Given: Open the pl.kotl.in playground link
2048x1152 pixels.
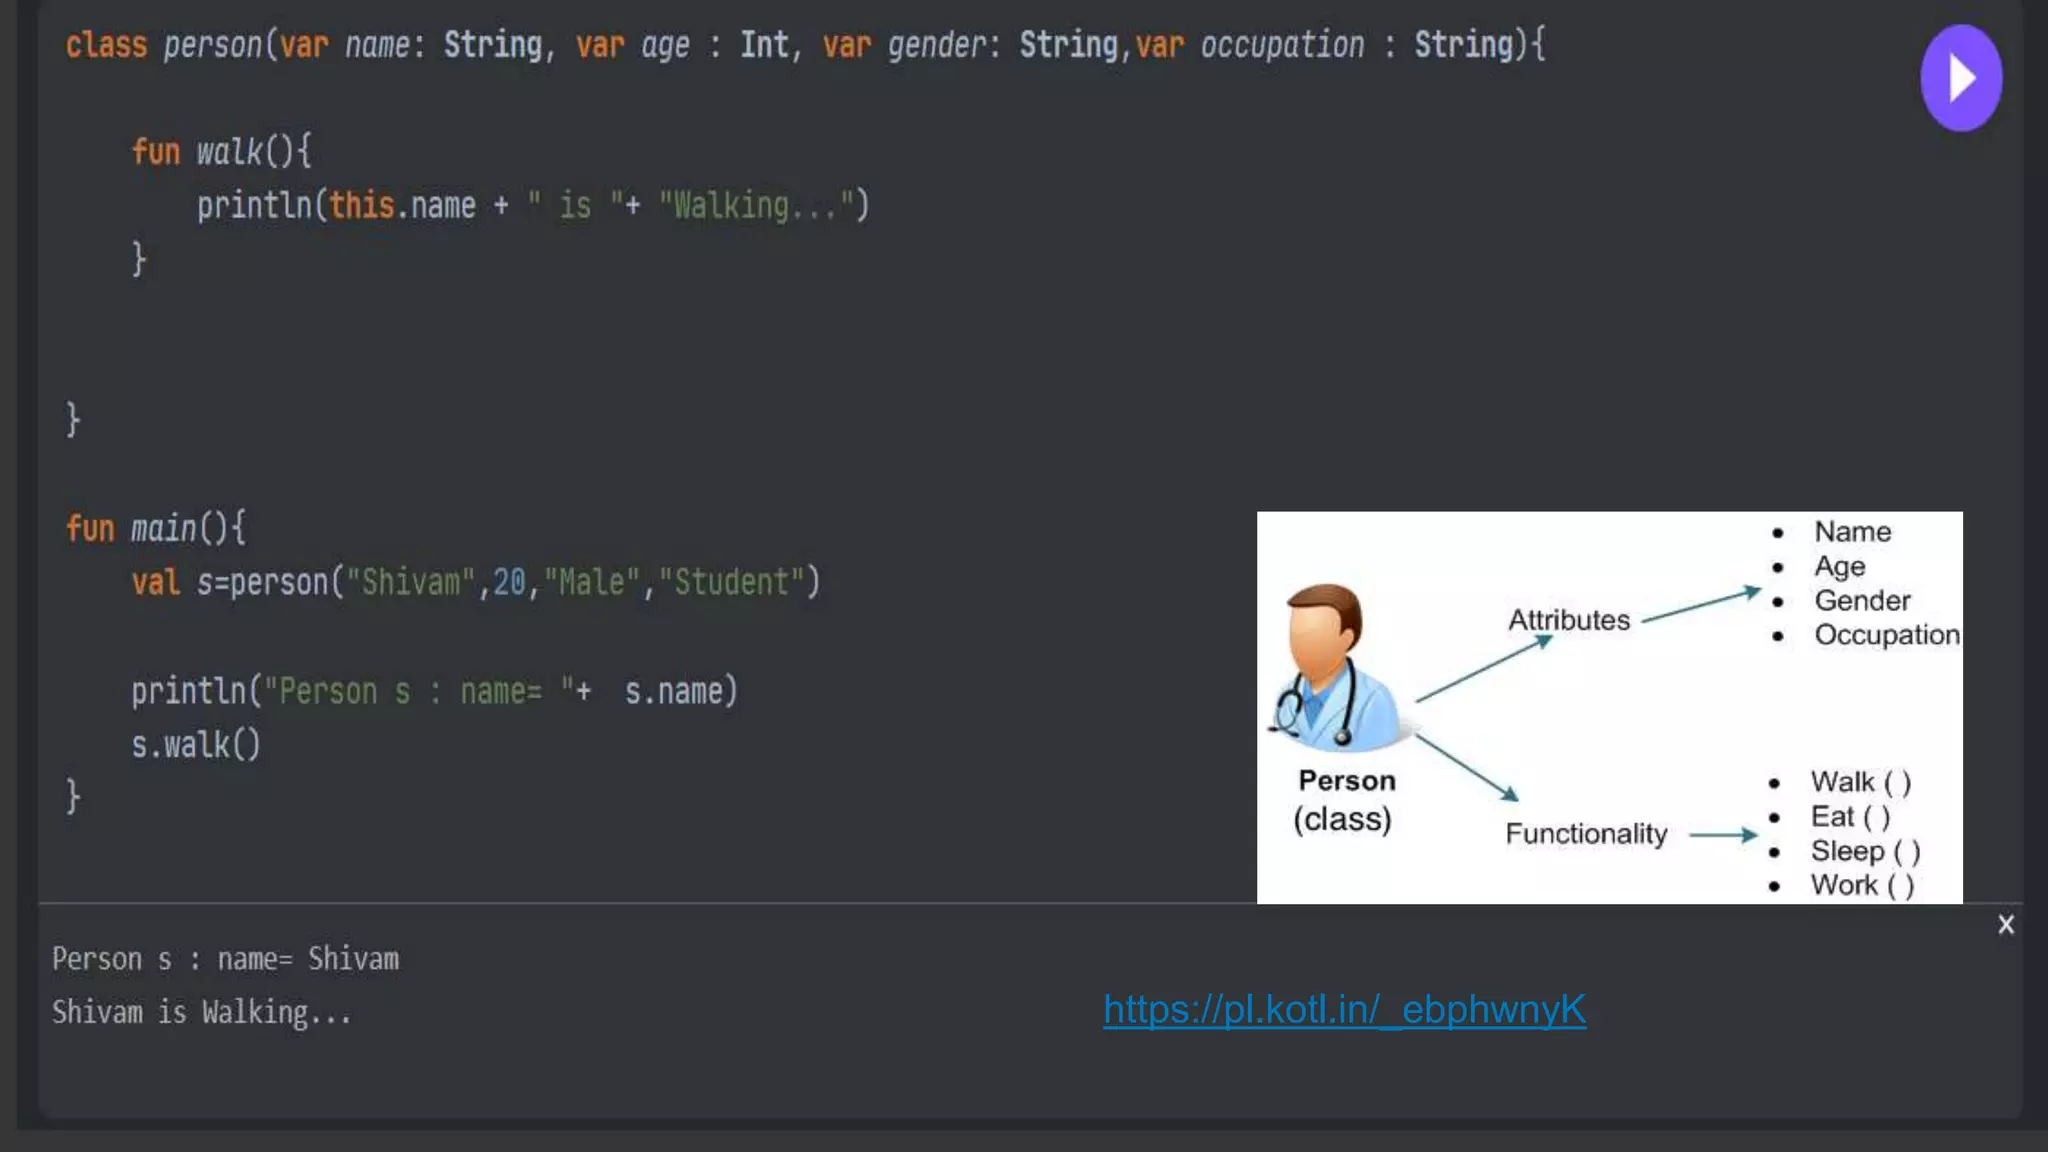Looking at the screenshot, I should (x=1344, y=1010).
